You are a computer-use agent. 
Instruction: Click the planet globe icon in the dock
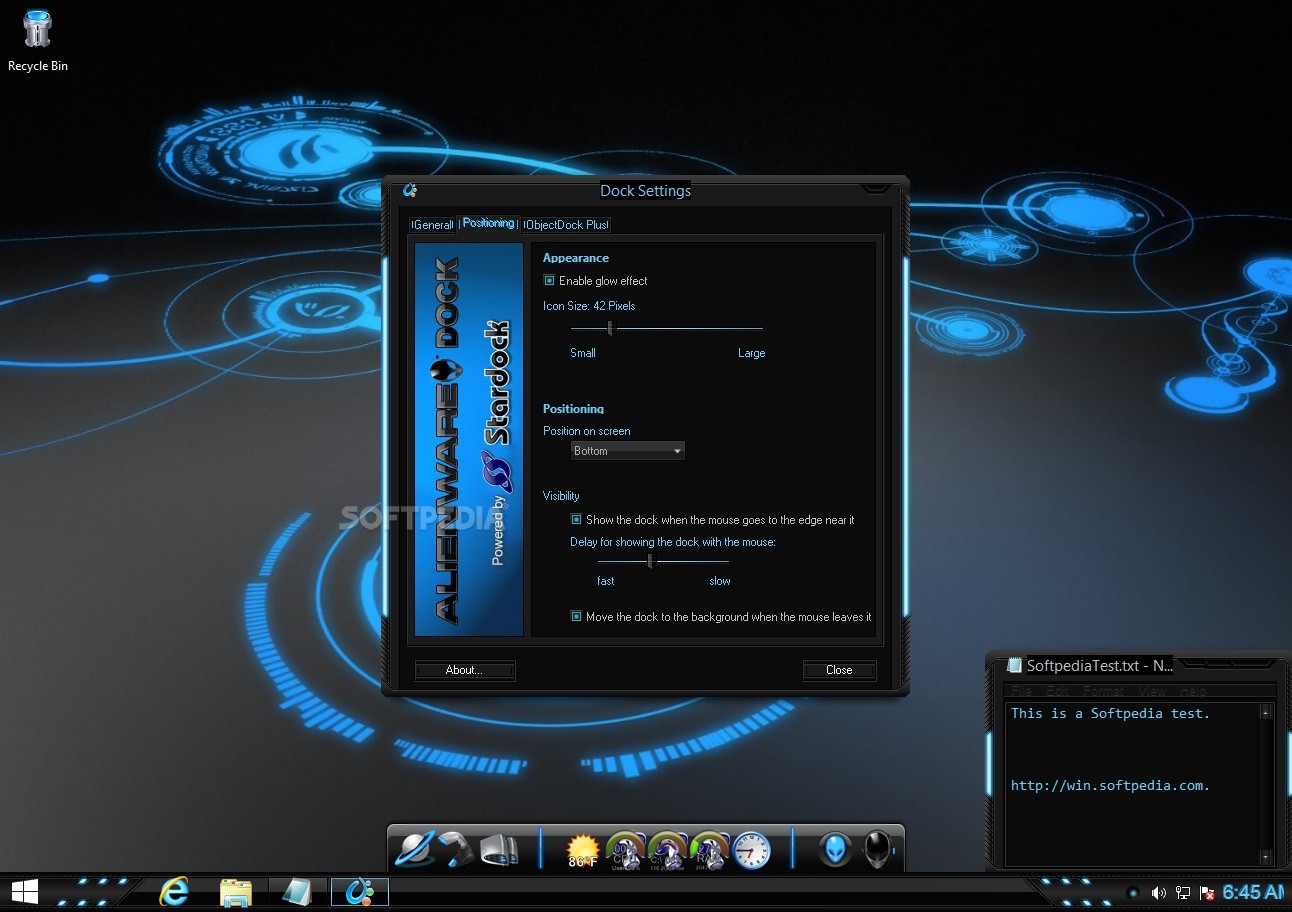pos(414,849)
